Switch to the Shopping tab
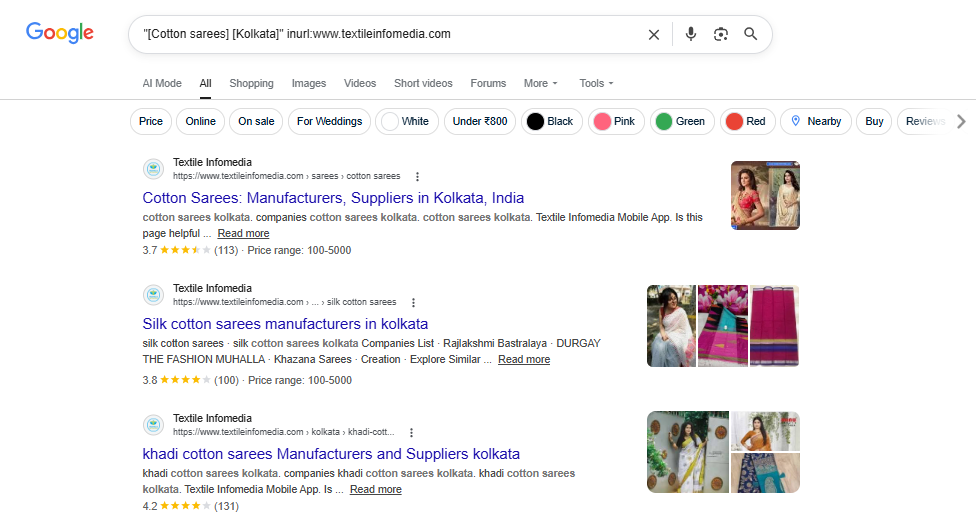The image size is (976, 521). click(x=251, y=83)
